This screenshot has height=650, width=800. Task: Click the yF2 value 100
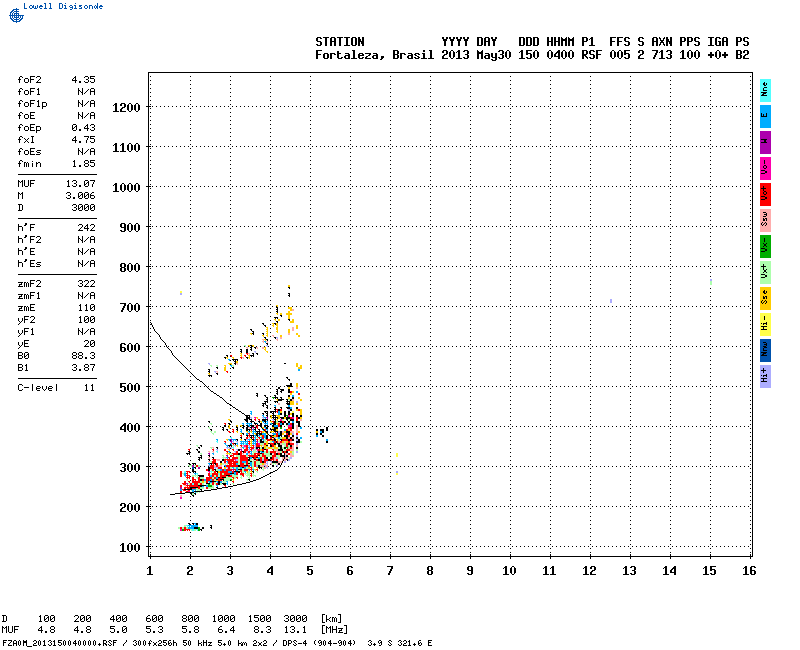87,320
